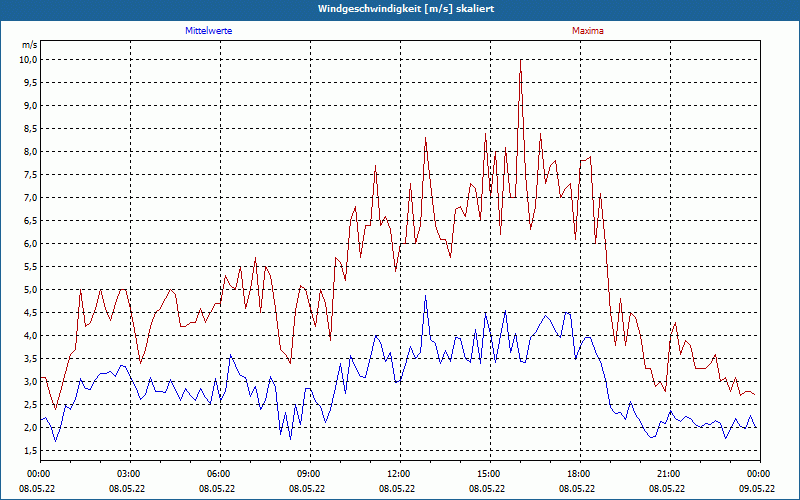Click the 09.05.22 date label
The image size is (800, 500).
757,488
